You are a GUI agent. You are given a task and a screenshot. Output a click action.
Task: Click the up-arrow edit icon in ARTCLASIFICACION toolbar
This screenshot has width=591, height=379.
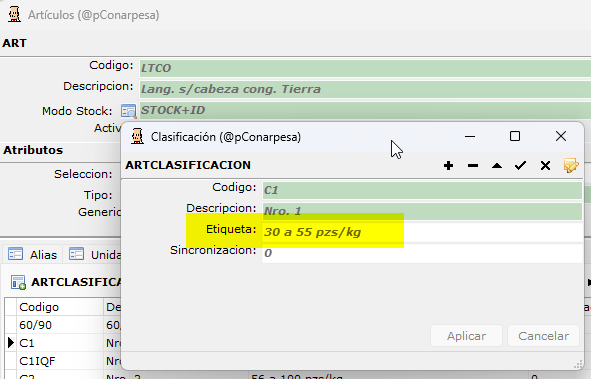497,165
